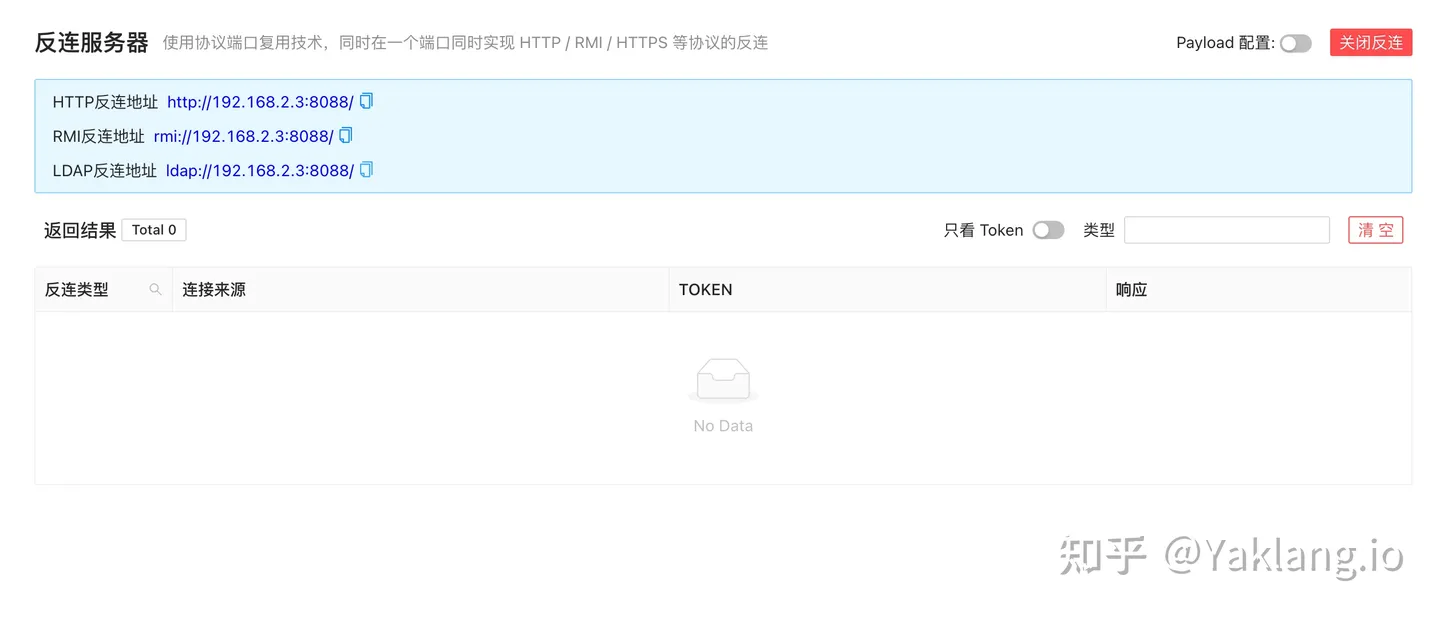Viewport: 1440px width, 620px height.
Task: Copy the RMI reverse connection address
Action: pyautogui.click(x=346, y=135)
